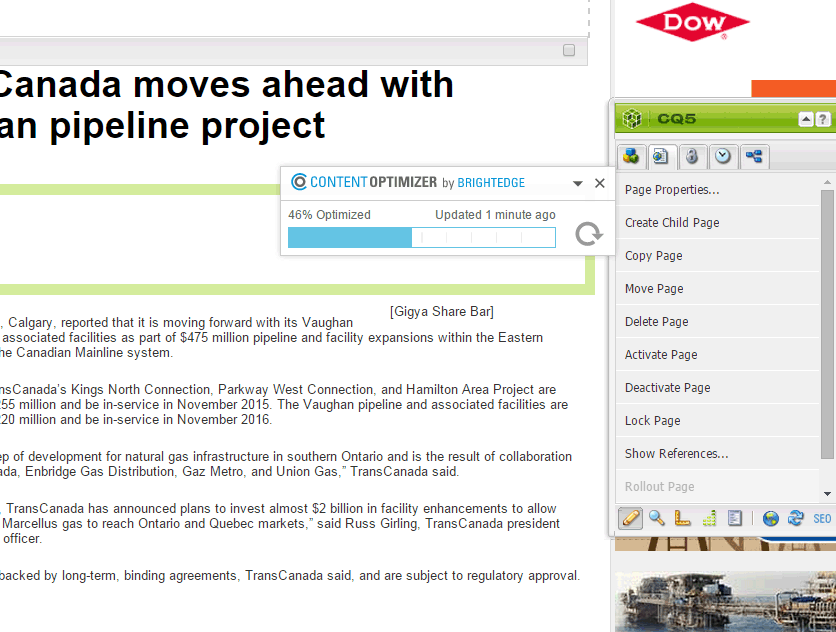Open the Content Optimizer dropdown arrow
The width and height of the screenshot is (836, 632).
tap(578, 183)
